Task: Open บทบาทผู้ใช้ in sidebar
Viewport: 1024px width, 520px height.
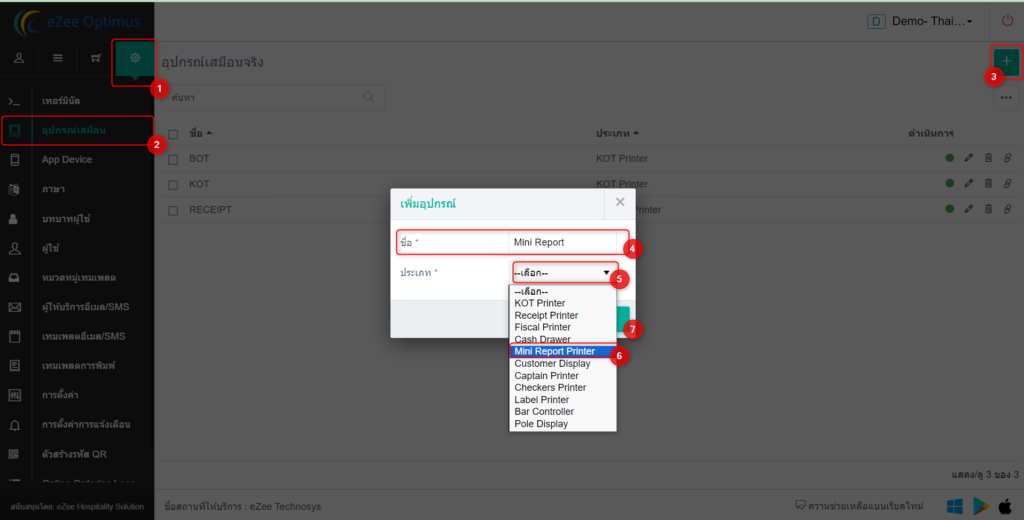Action: pyautogui.click(x=66, y=218)
